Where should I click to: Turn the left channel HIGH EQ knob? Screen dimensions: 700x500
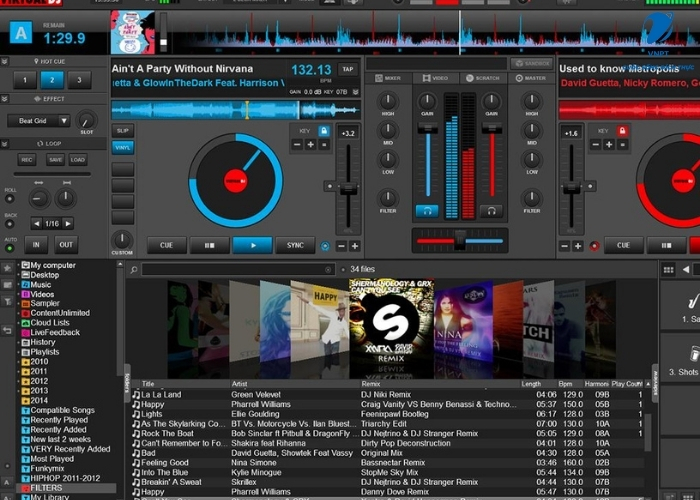[x=388, y=101]
